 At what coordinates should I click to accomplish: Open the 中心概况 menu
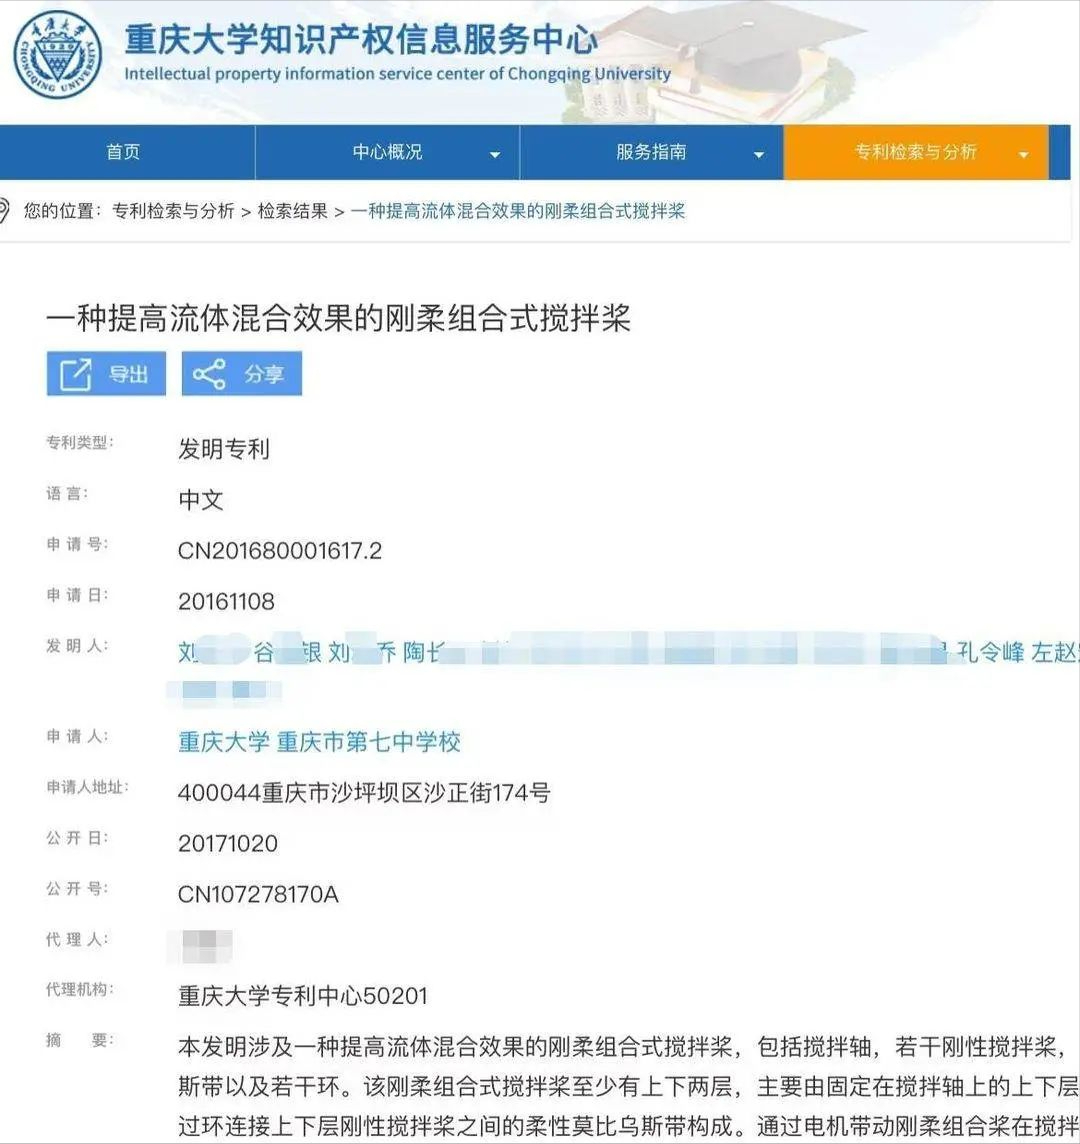pos(387,152)
